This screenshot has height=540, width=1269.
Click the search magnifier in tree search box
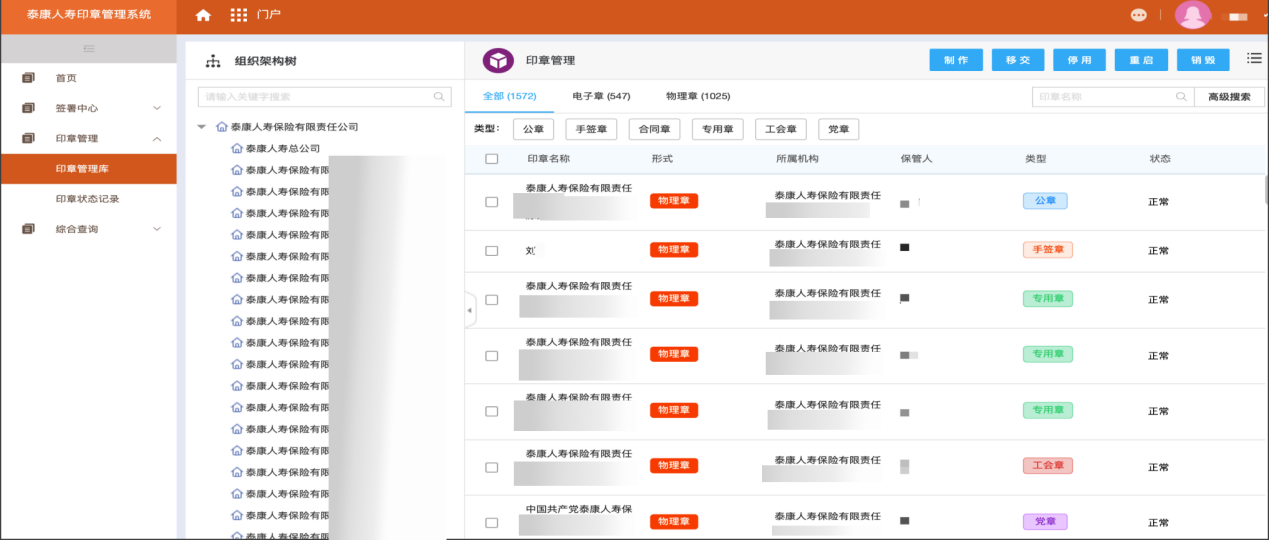pyautogui.click(x=439, y=97)
